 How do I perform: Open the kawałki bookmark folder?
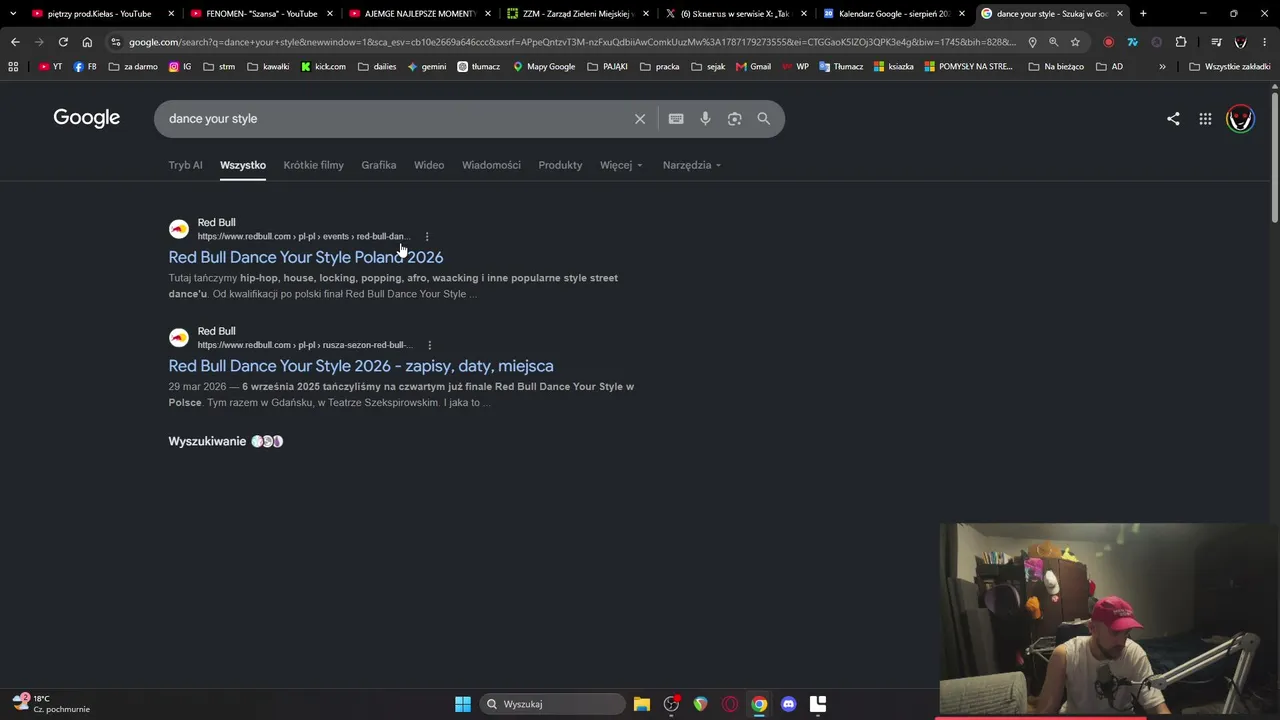[267, 67]
